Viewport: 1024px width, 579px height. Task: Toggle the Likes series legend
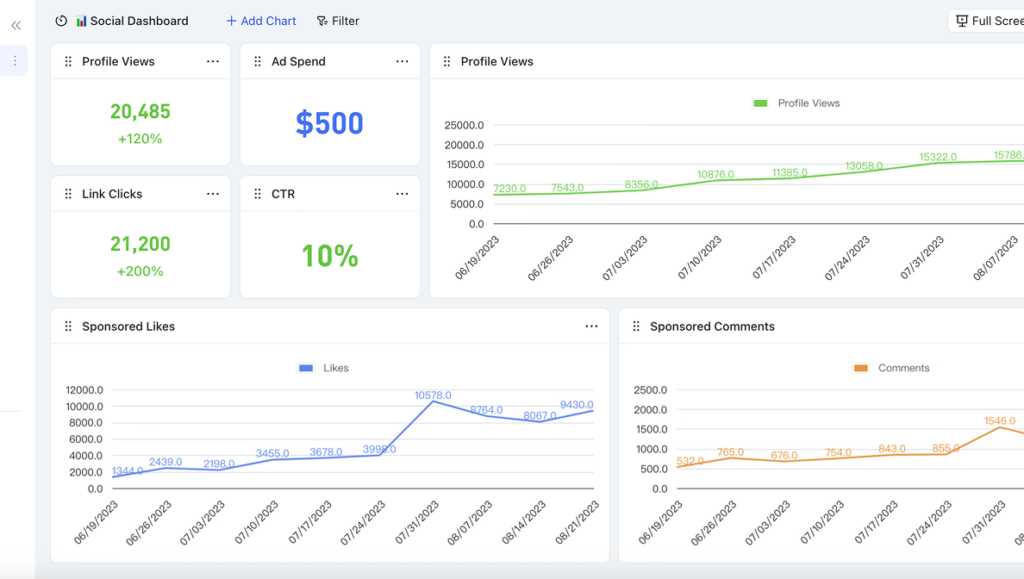tap(324, 368)
